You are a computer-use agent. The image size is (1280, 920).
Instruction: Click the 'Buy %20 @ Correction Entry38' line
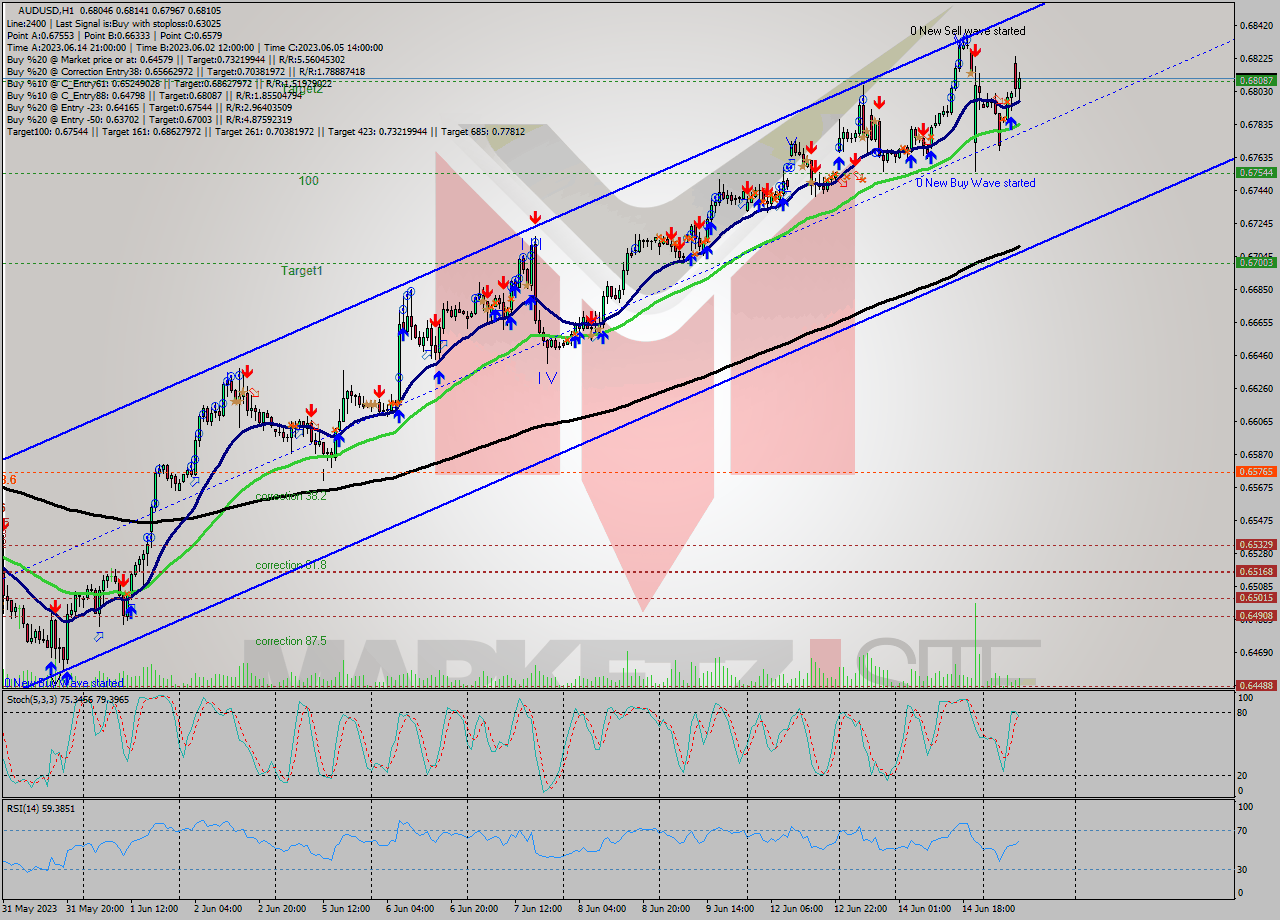(185, 72)
